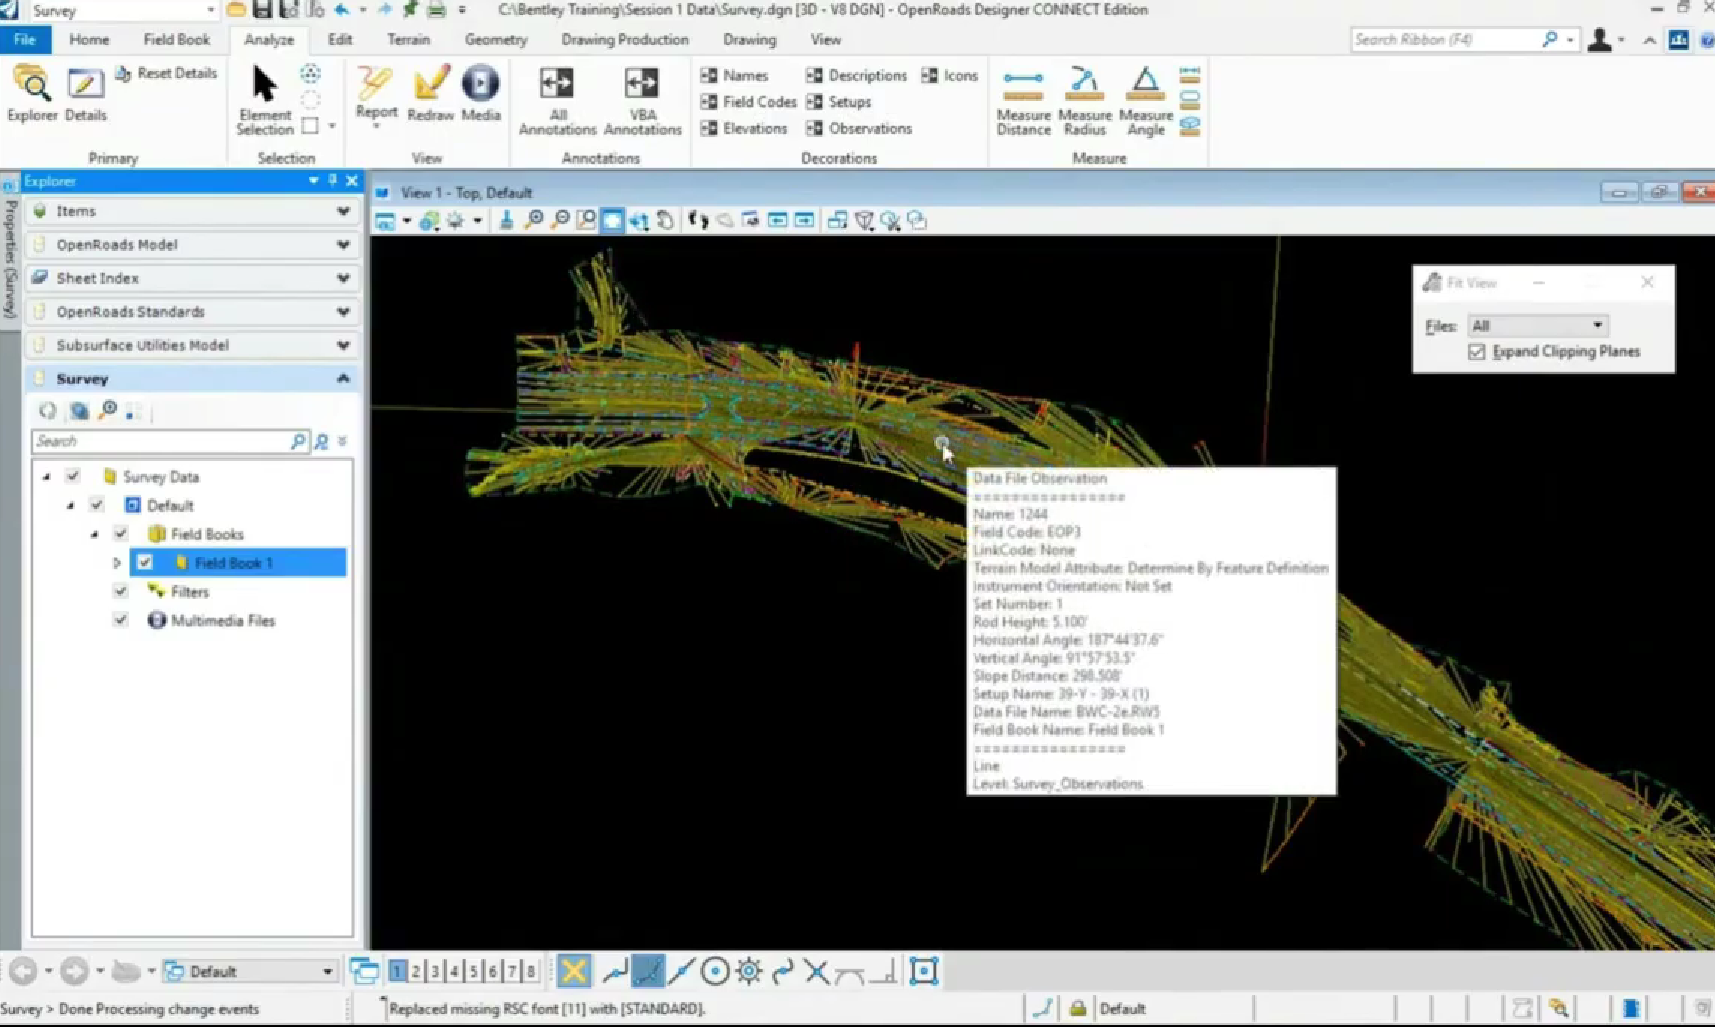Viewport: 1715px width, 1027px height.
Task: Start the Measure Distance tool
Action: 1023,100
